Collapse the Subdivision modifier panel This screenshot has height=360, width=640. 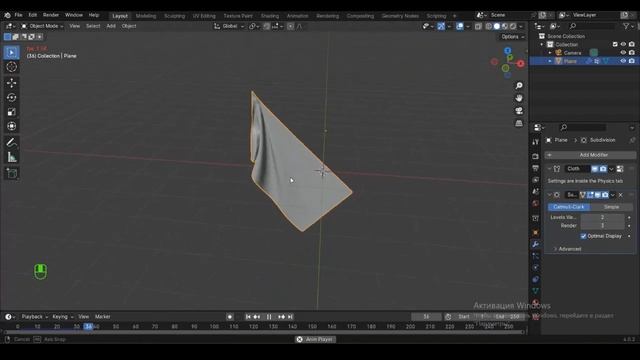pyautogui.click(x=549, y=195)
